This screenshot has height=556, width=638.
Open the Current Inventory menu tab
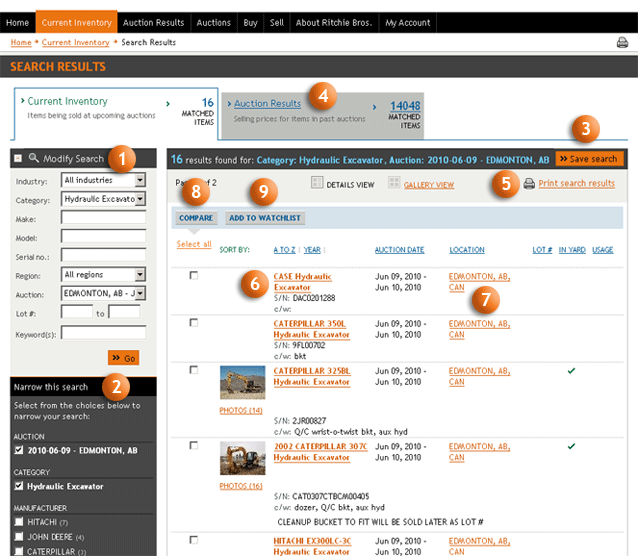[76, 22]
